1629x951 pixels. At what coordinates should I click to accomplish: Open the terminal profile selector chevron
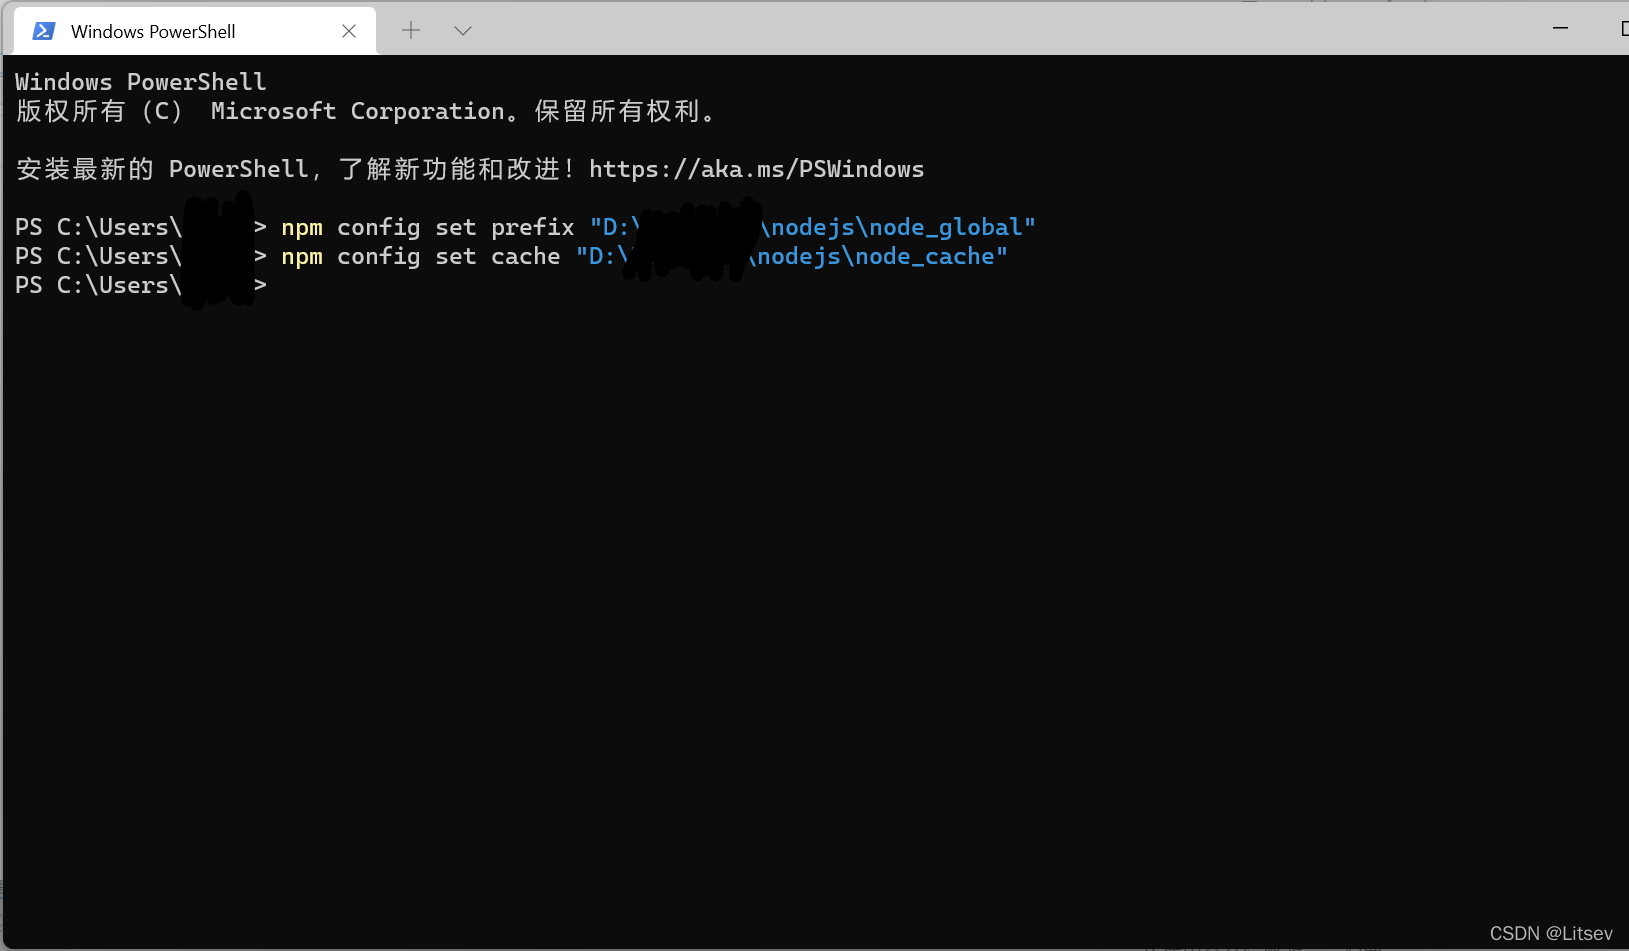[x=462, y=30]
